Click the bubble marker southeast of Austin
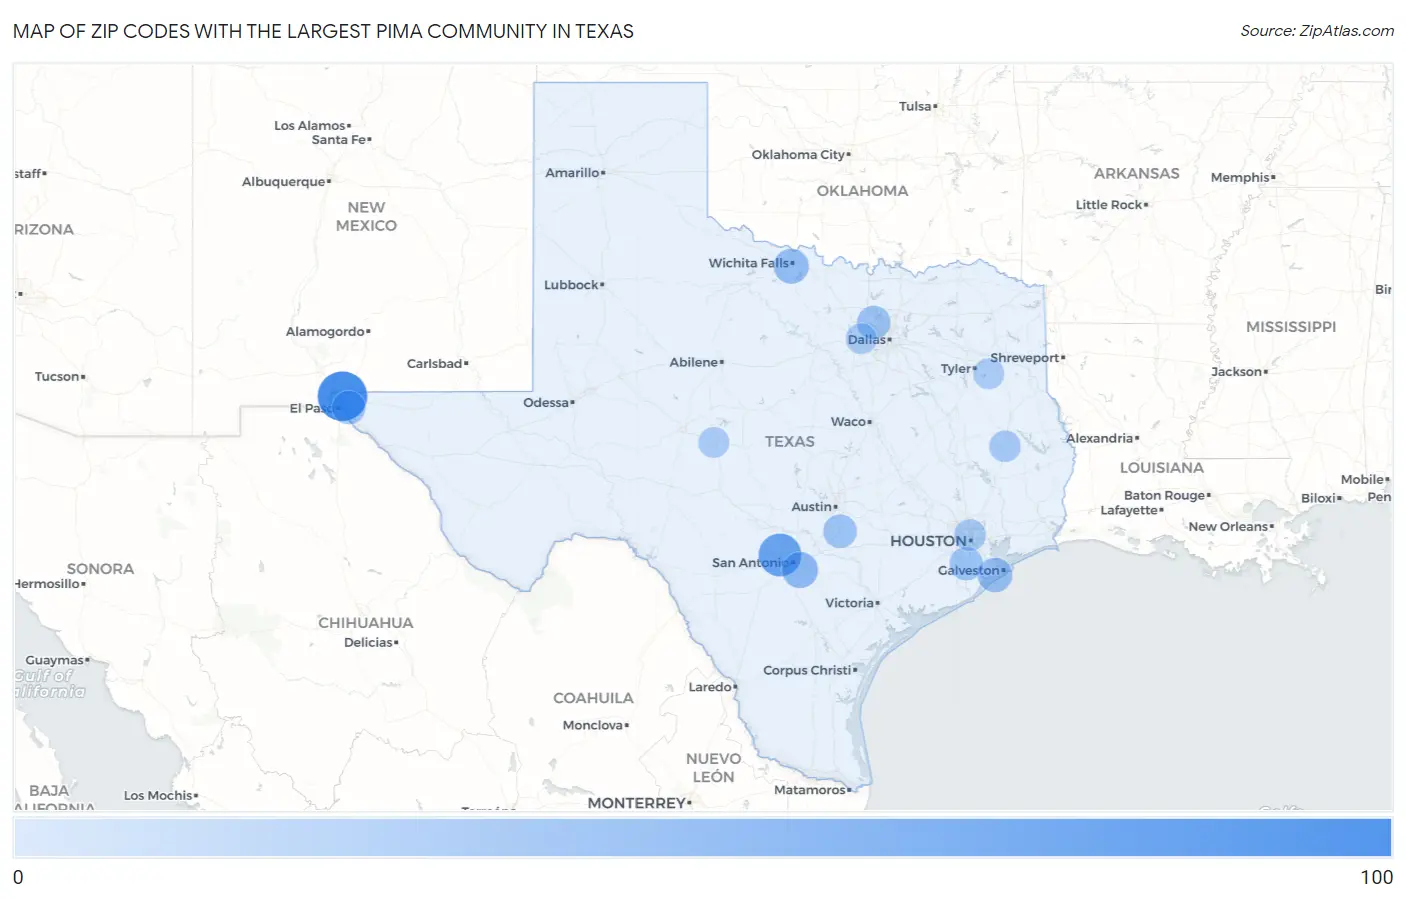This screenshot has width=1406, height=899. 840,531
